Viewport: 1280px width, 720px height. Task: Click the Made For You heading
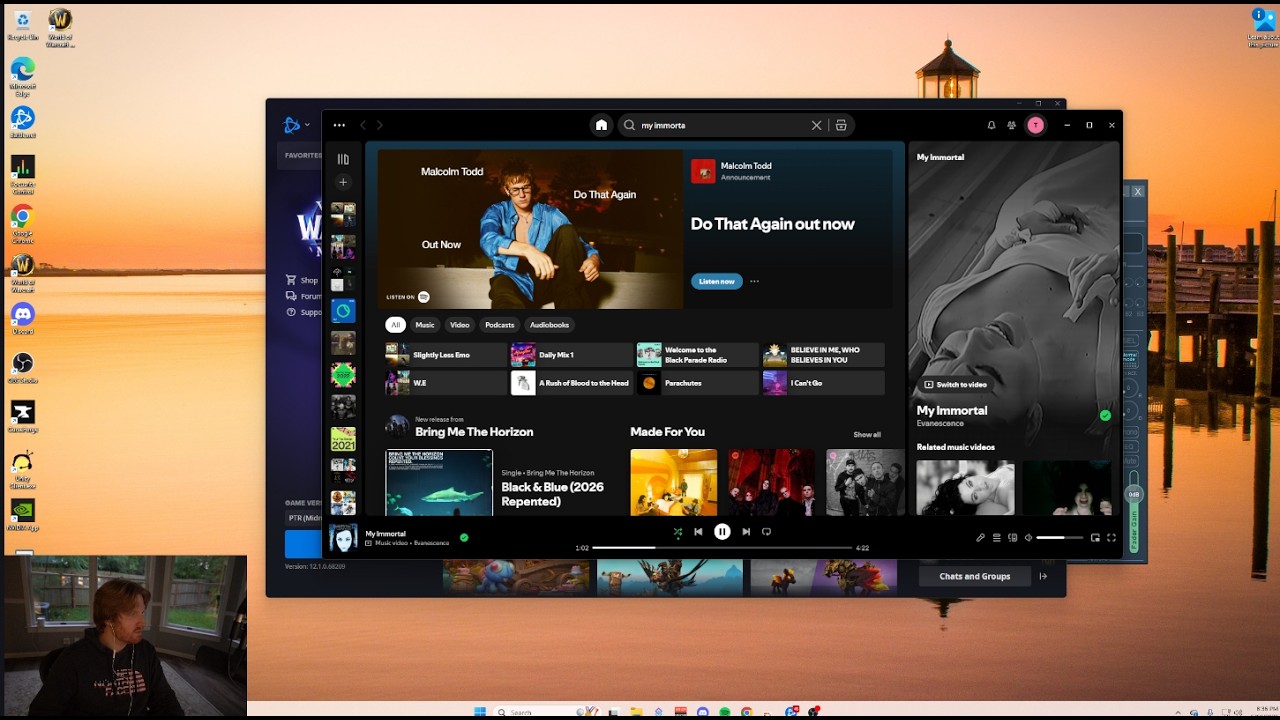click(667, 432)
